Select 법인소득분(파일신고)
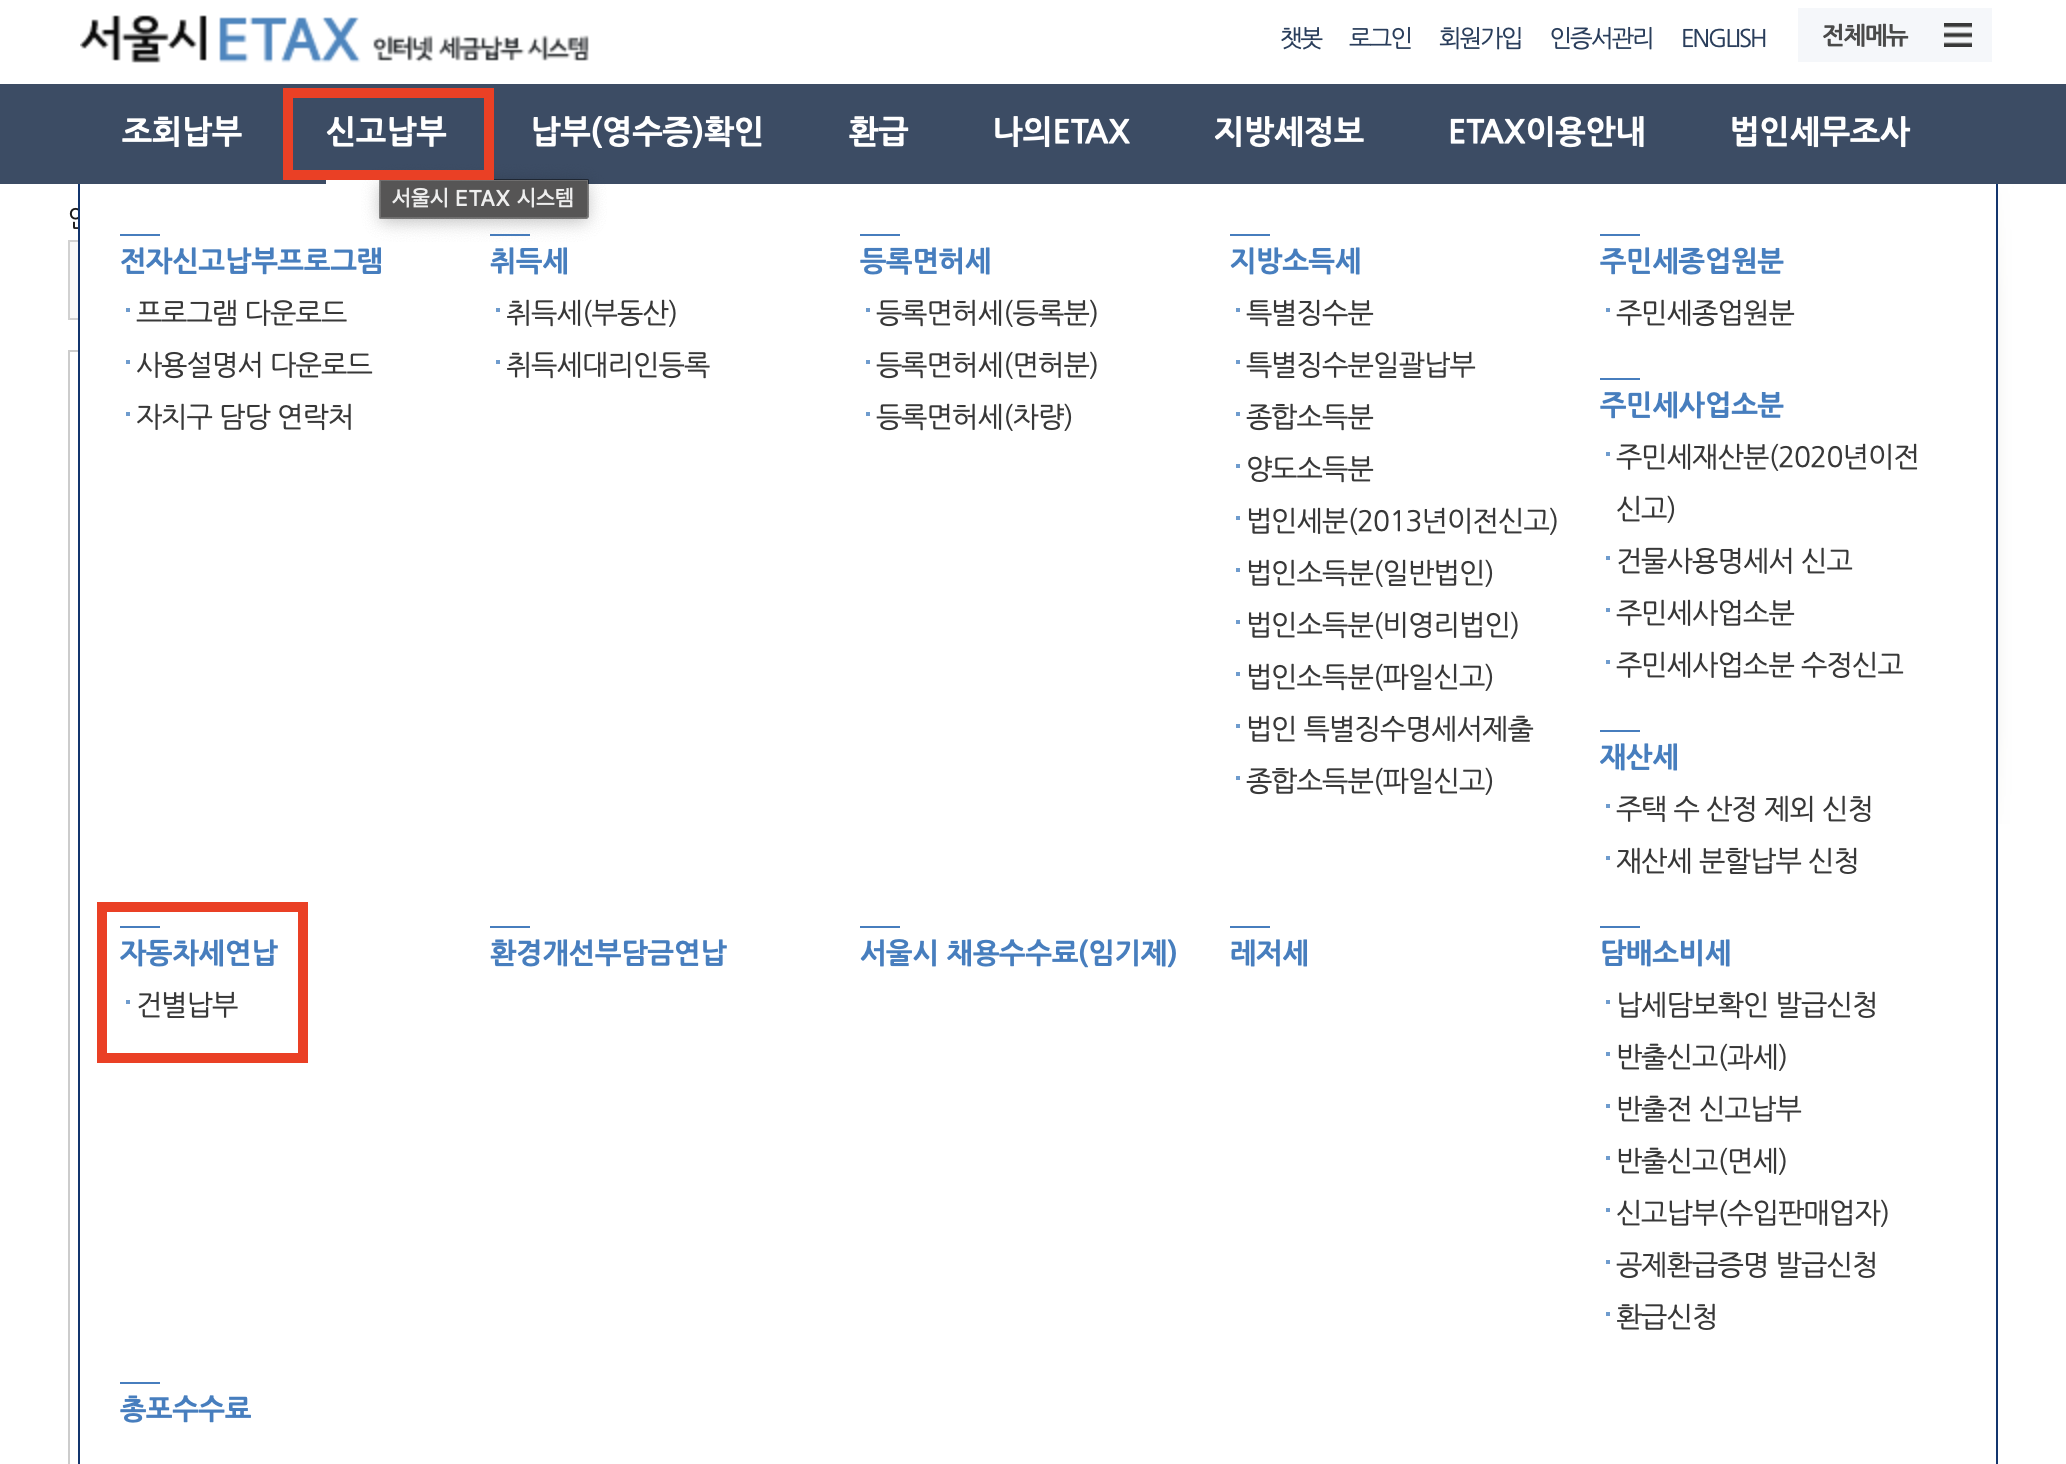Screen dimensions: 2066x1464 click(1370, 676)
